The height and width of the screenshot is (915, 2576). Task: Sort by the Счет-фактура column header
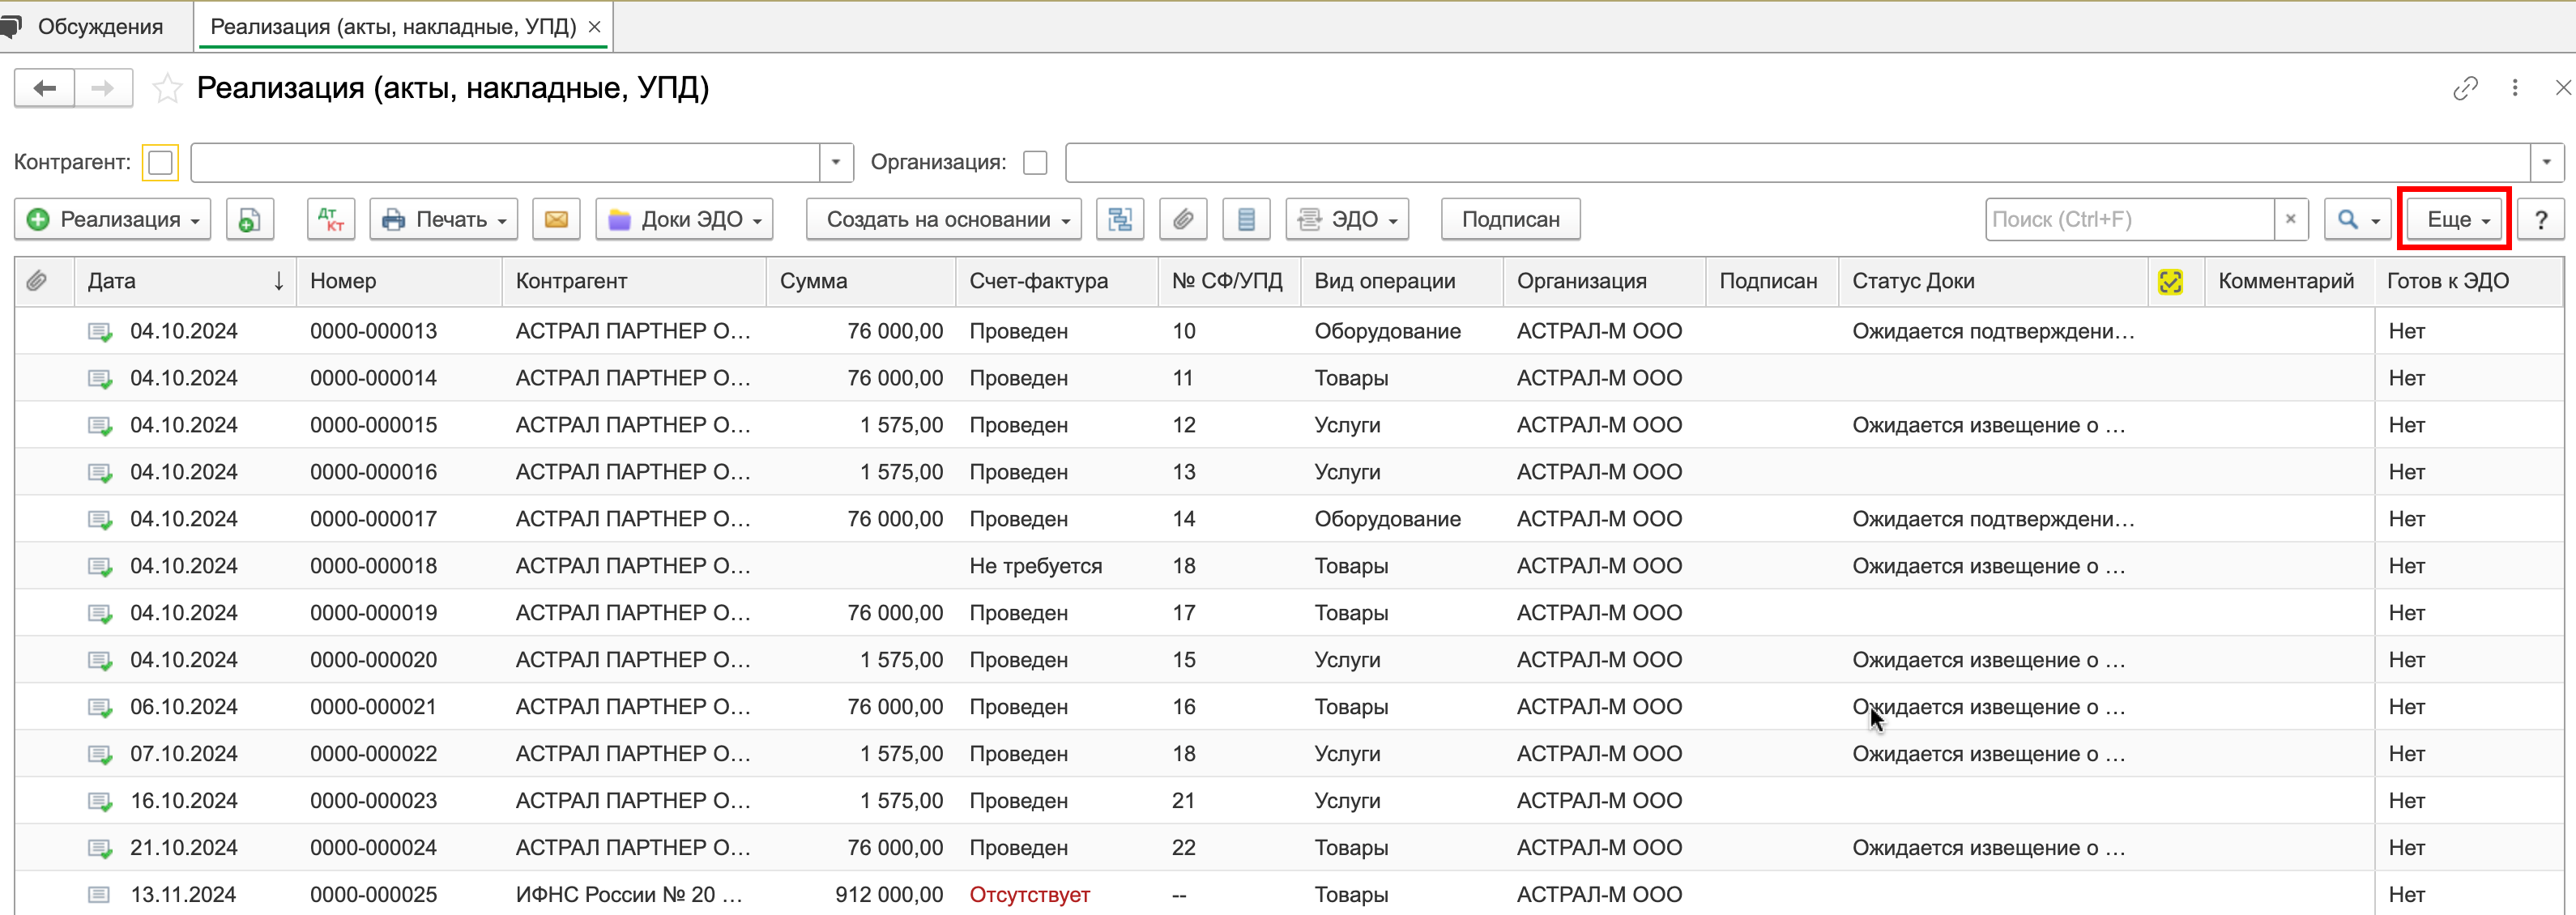pyautogui.click(x=1057, y=281)
